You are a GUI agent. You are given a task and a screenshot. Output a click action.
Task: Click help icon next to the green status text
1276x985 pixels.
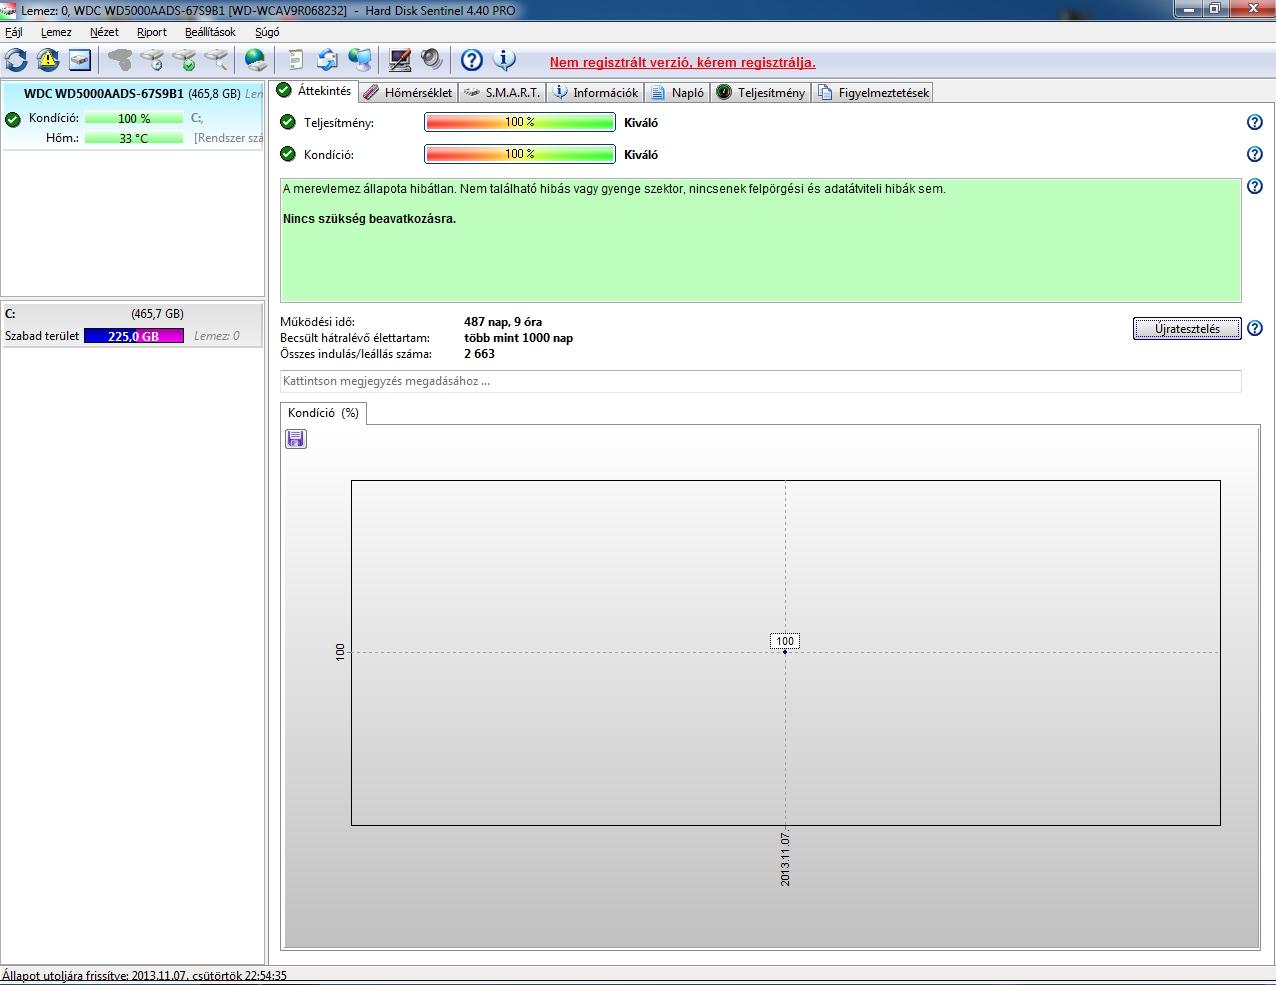point(1255,186)
